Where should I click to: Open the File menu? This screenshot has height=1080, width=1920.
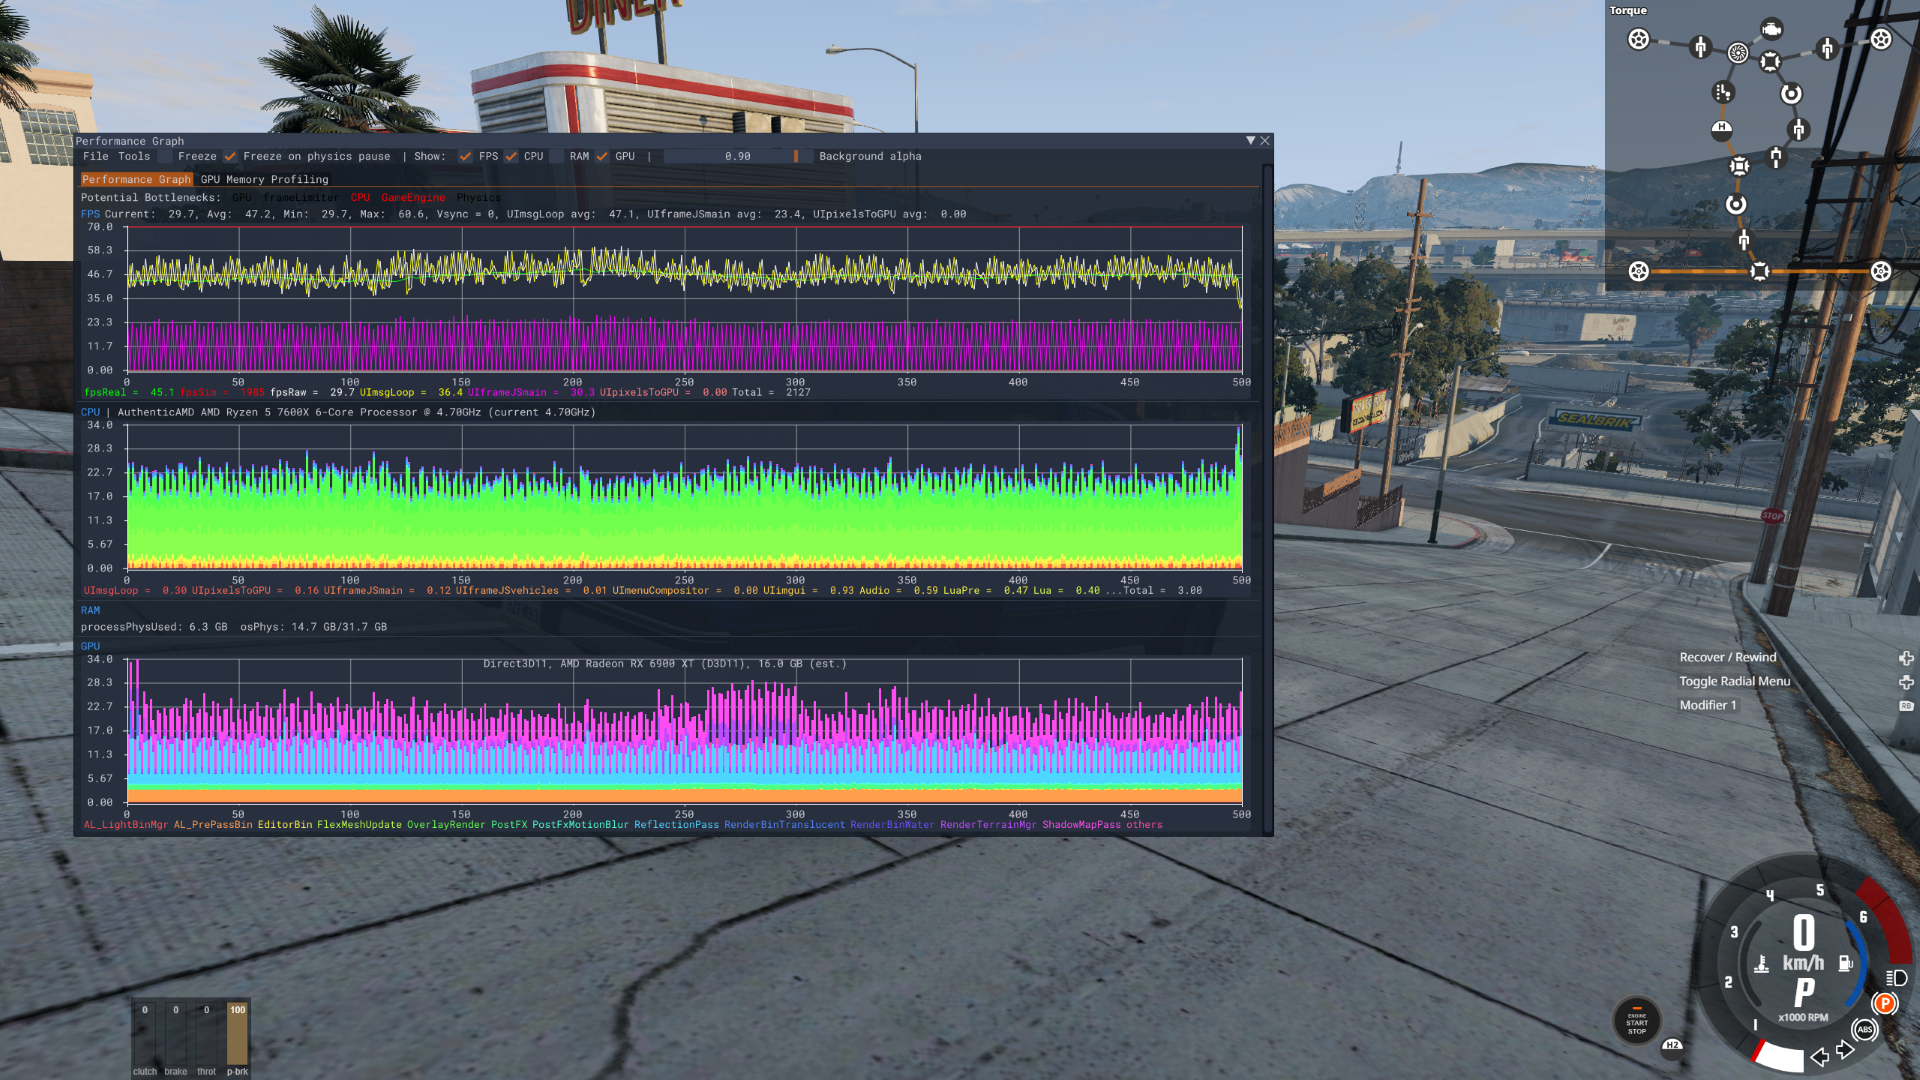(x=96, y=157)
